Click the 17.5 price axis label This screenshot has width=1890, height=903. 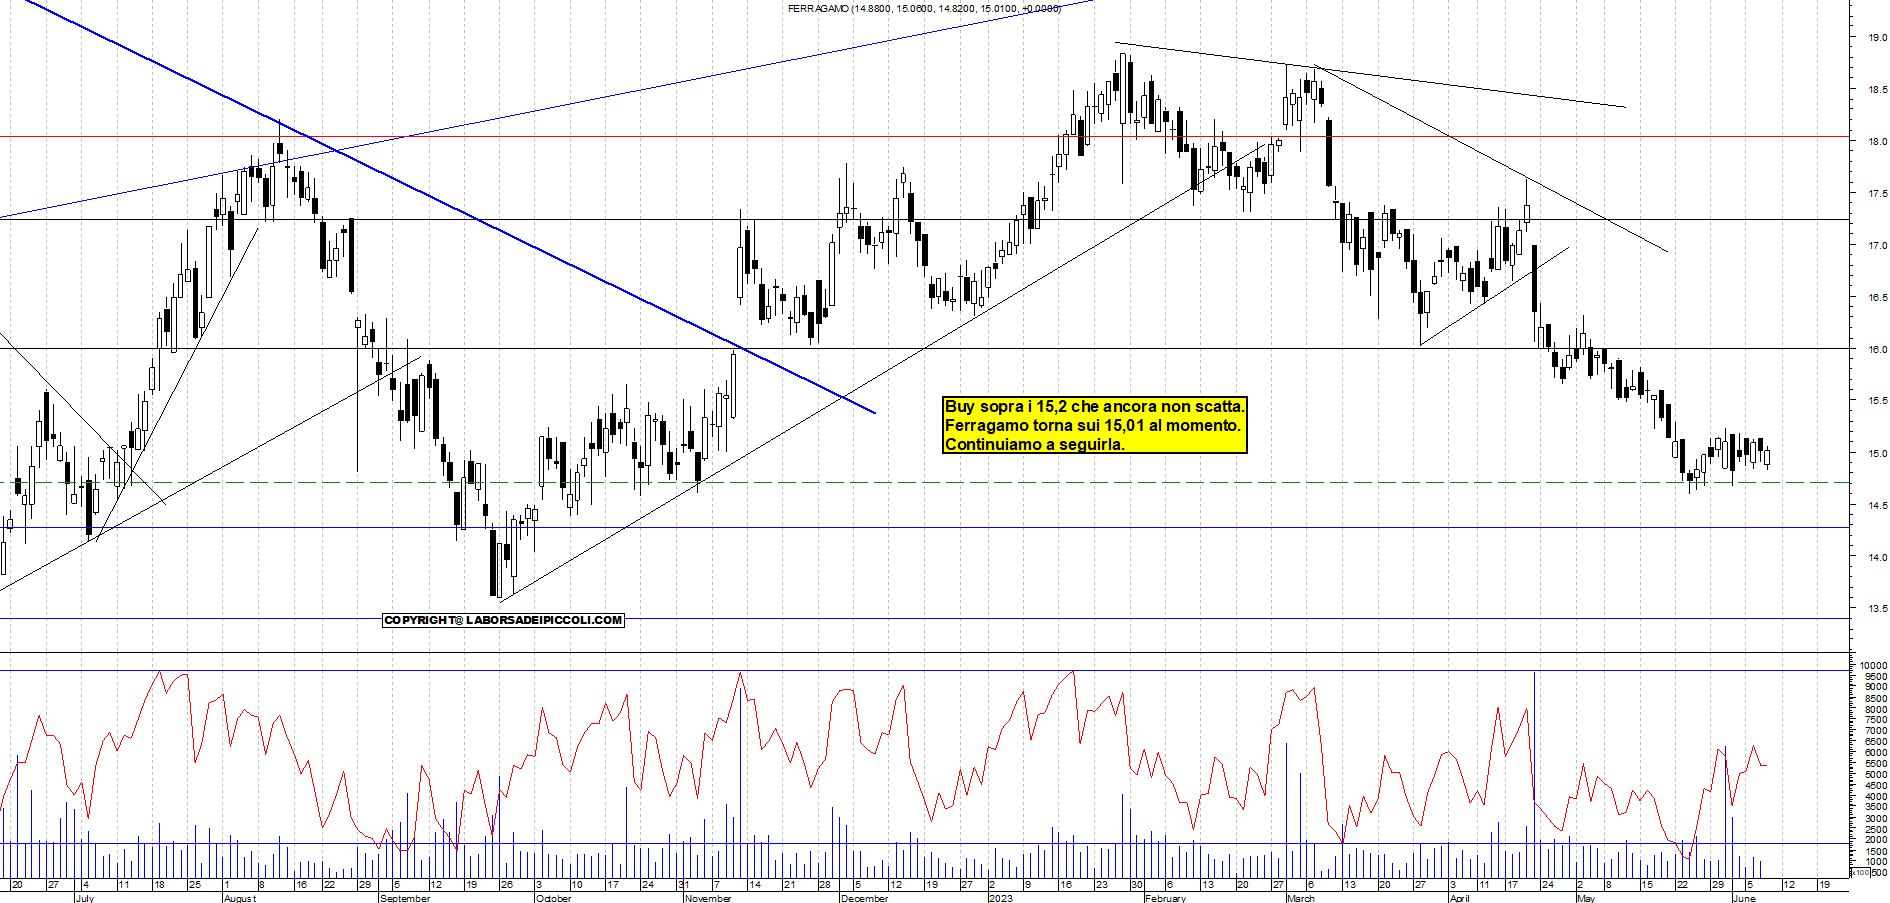click(x=1876, y=194)
